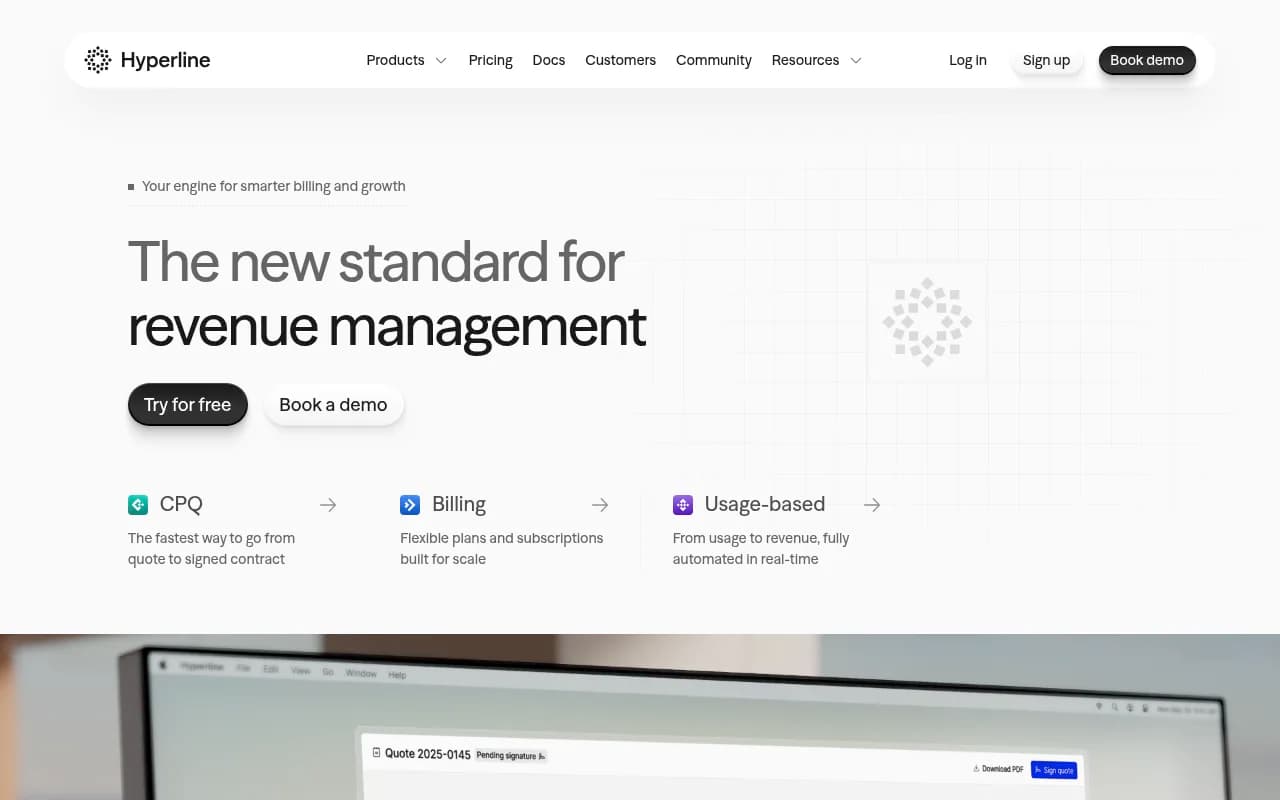Screen dimensions: 1280x800
Task: Click Download PDF in the quote mockup
Action: pyautogui.click(x=998, y=769)
